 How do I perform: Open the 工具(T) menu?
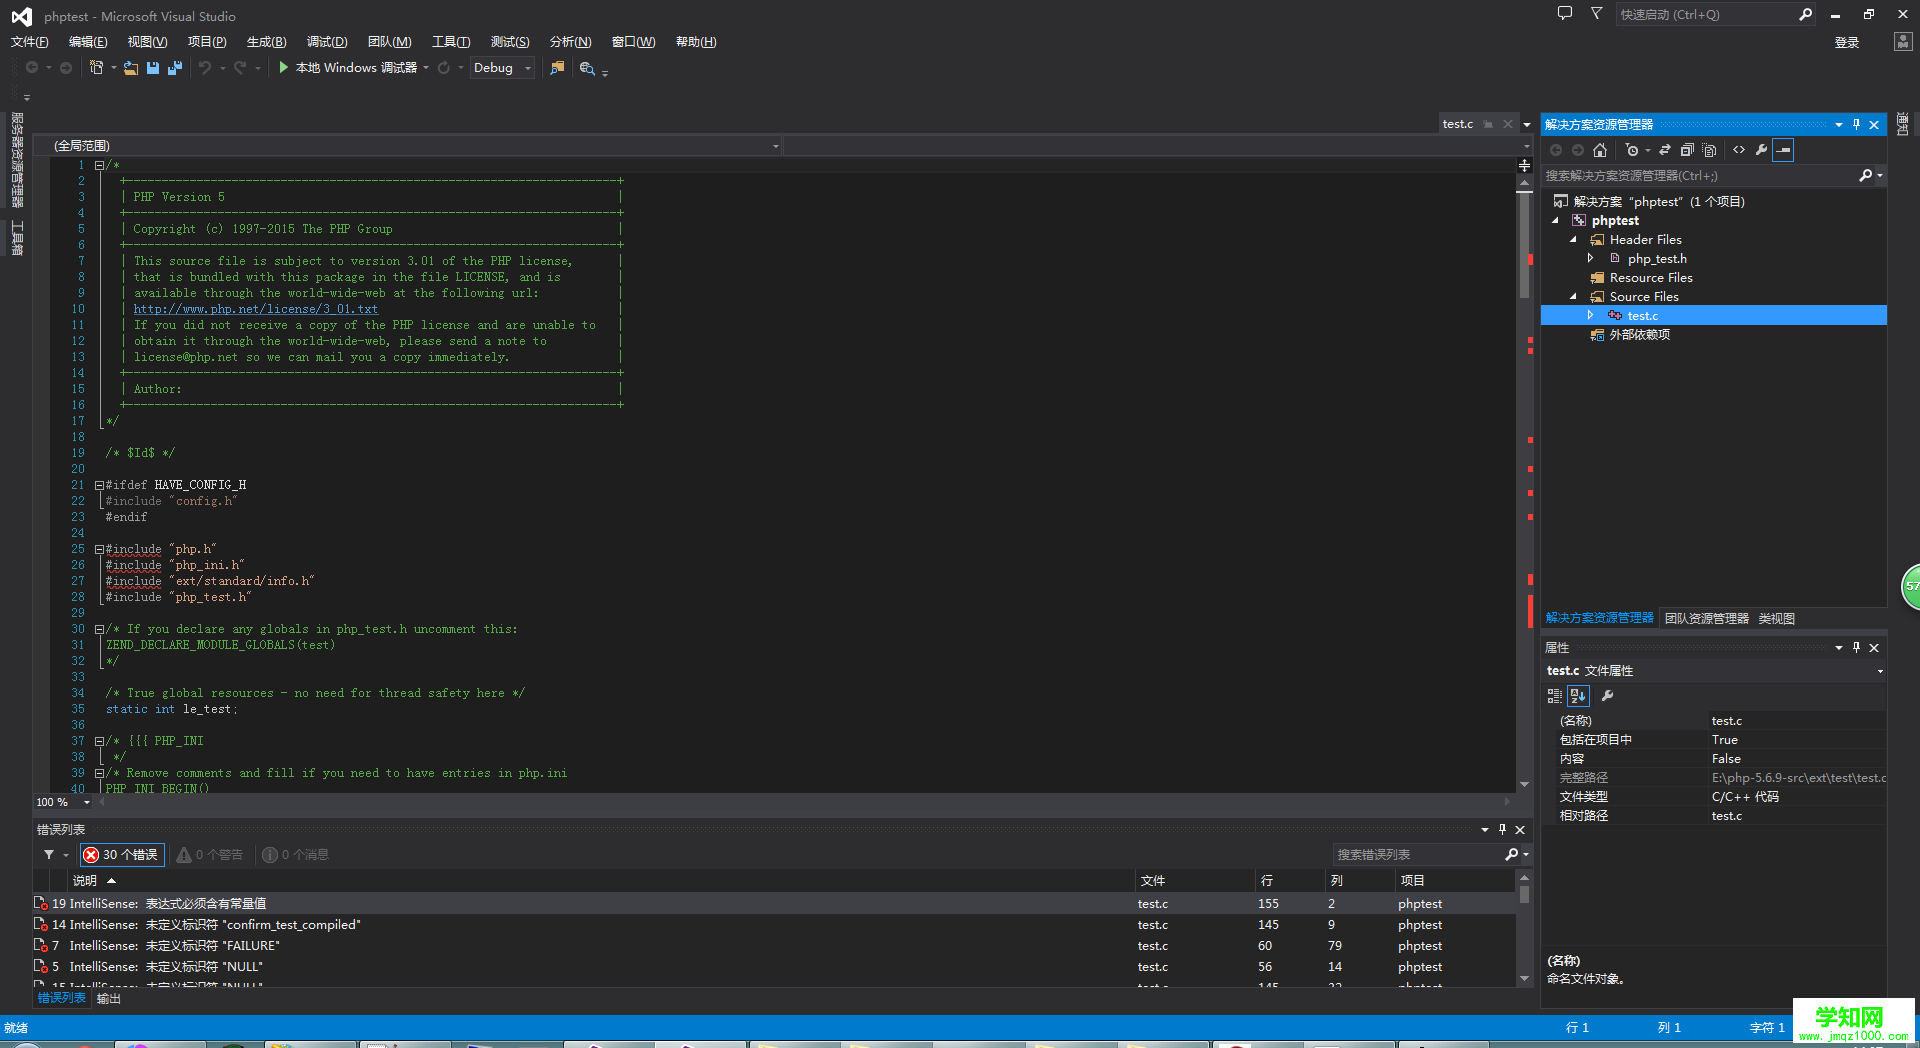point(451,42)
